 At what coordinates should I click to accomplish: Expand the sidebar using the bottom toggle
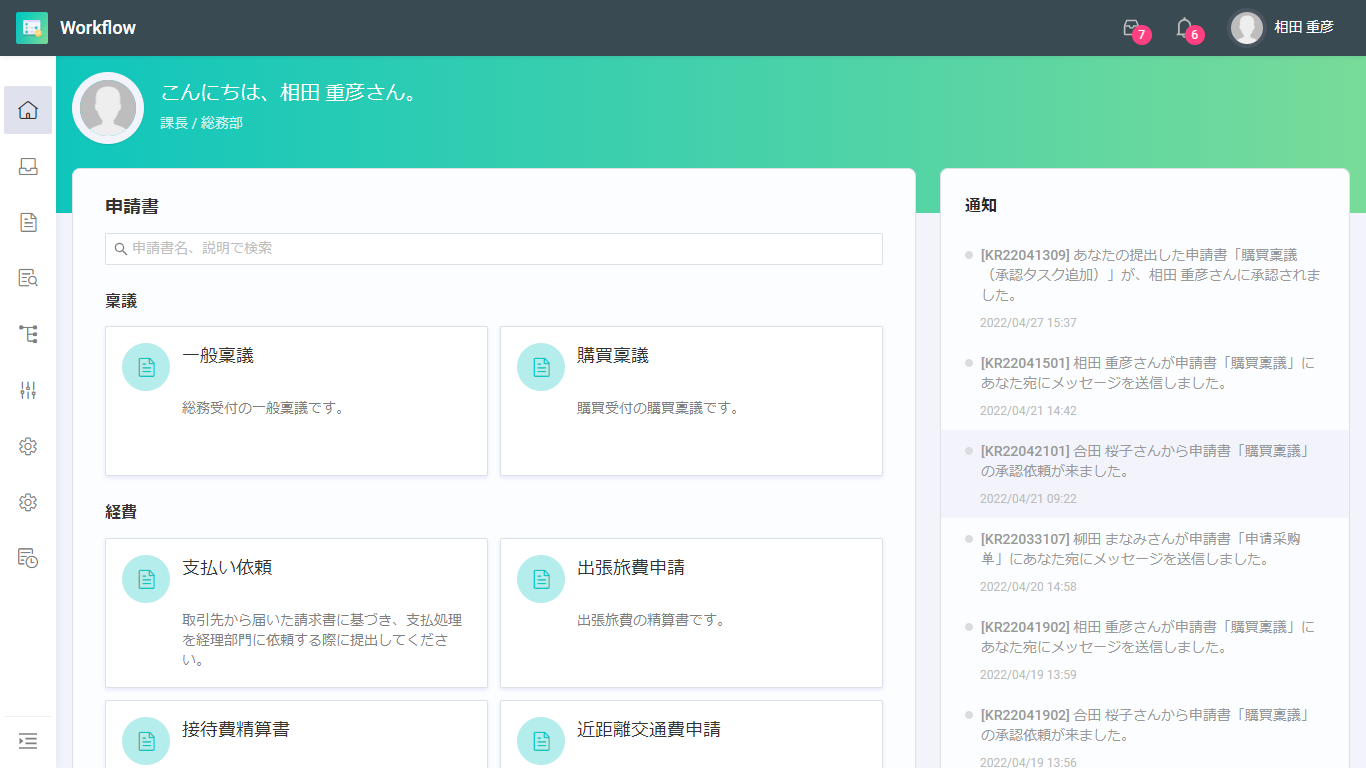tap(28, 741)
